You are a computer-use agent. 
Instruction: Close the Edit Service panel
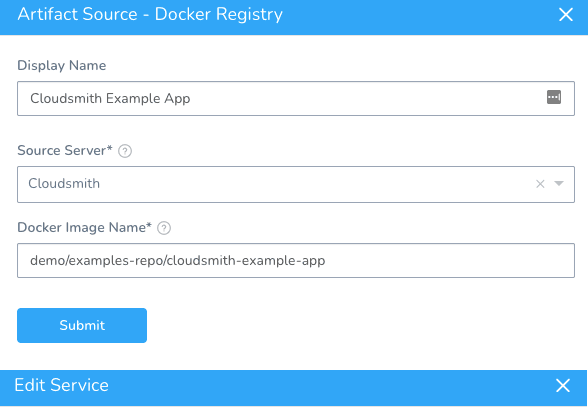click(562, 385)
